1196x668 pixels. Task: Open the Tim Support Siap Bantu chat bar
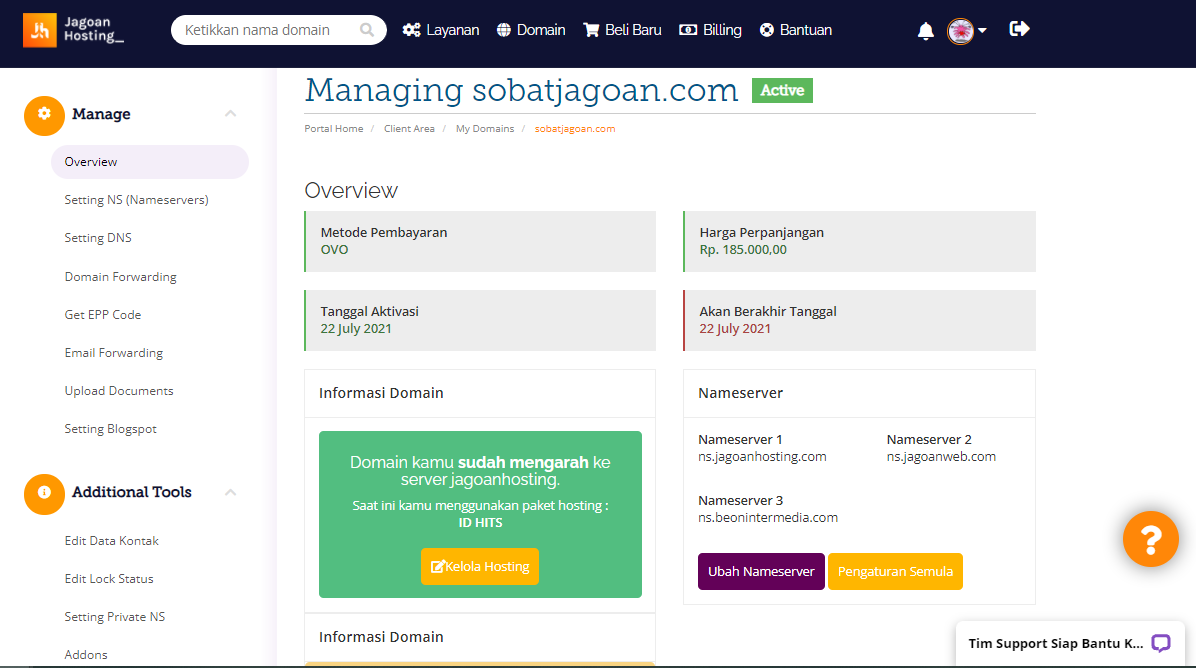[x=1070, y=644]
